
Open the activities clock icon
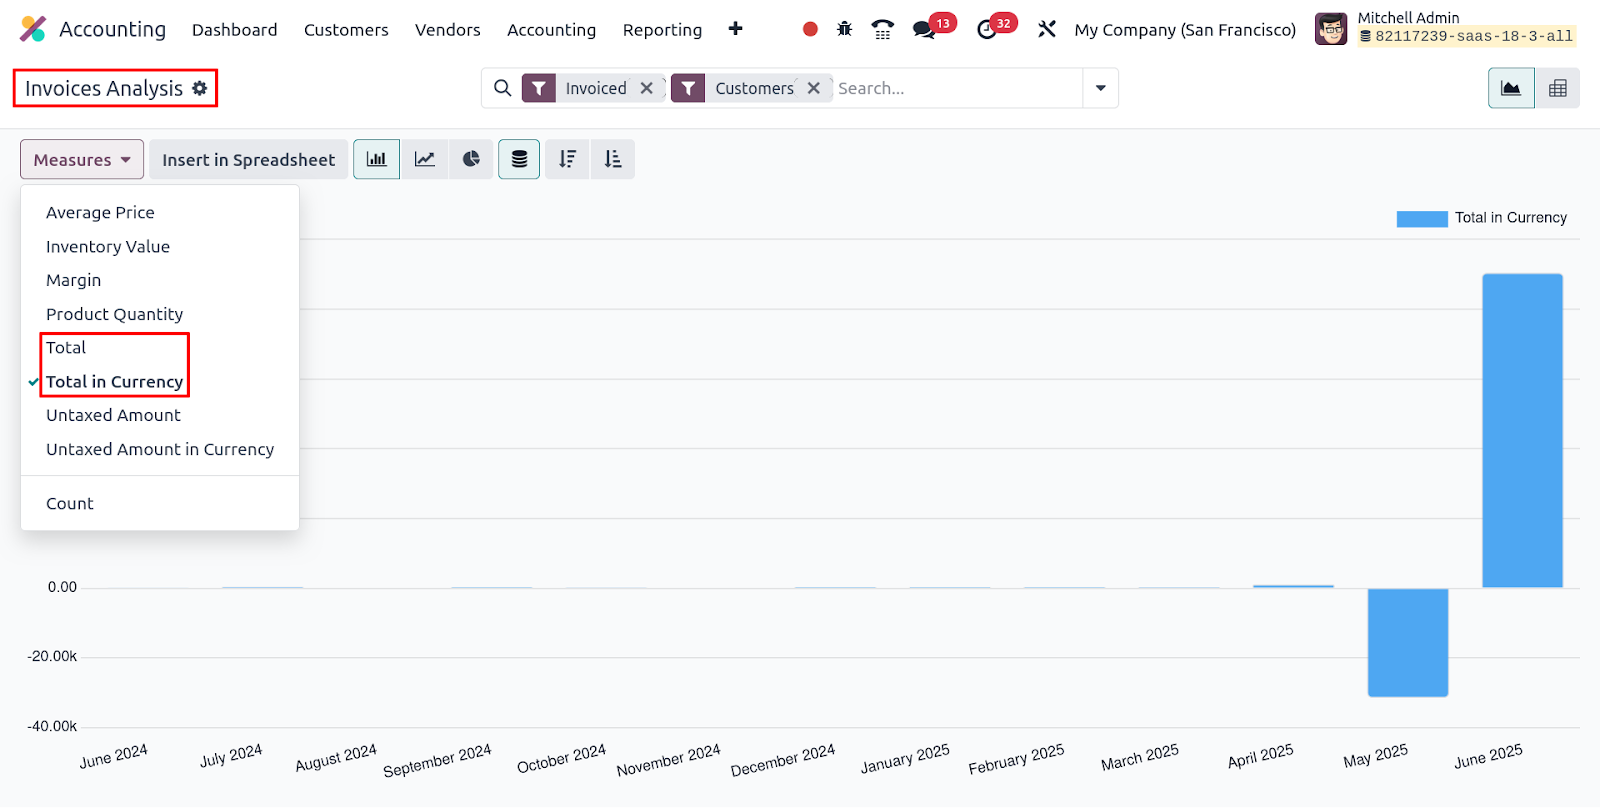coord(987,29)
